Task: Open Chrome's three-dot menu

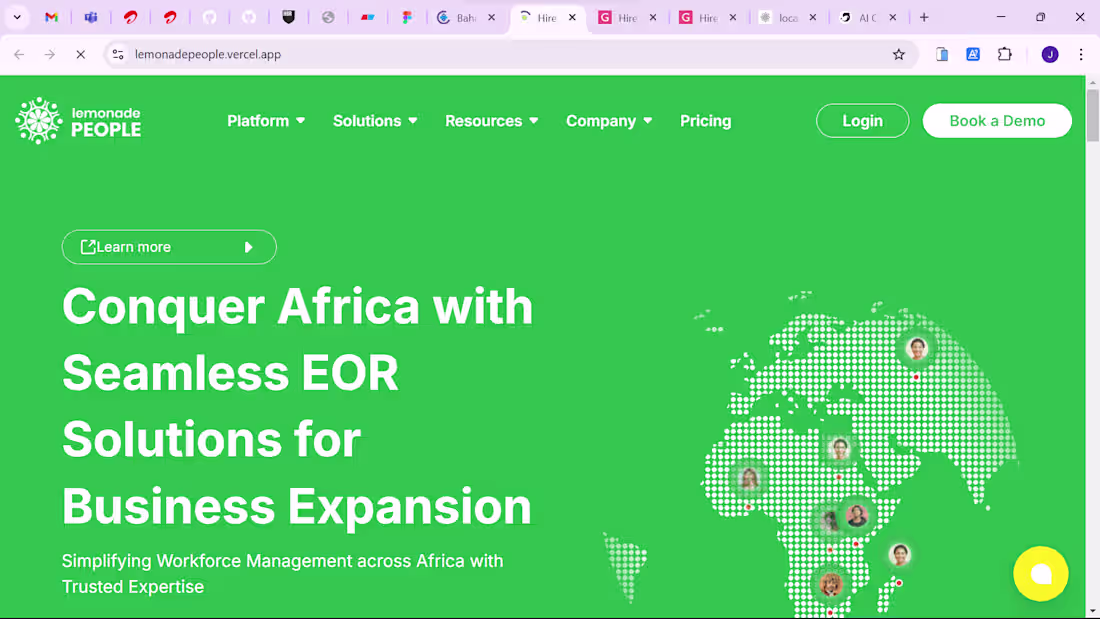Action: pyautogui.click(x=1081, y=54)
